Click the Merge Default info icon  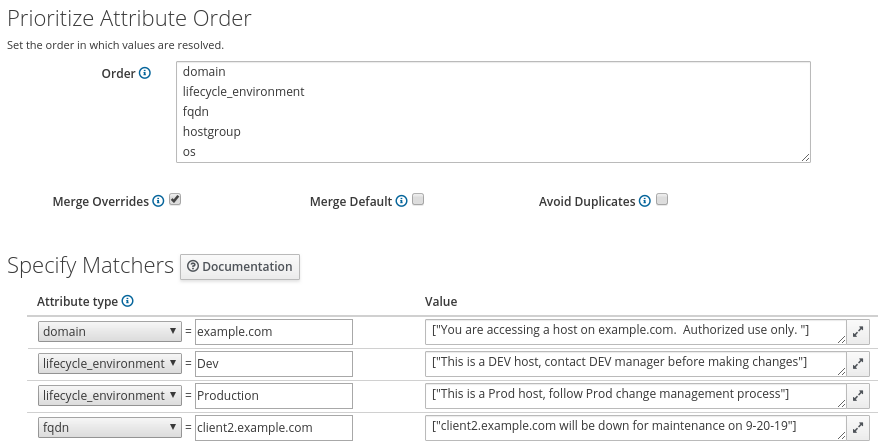(x=401, y=201)
